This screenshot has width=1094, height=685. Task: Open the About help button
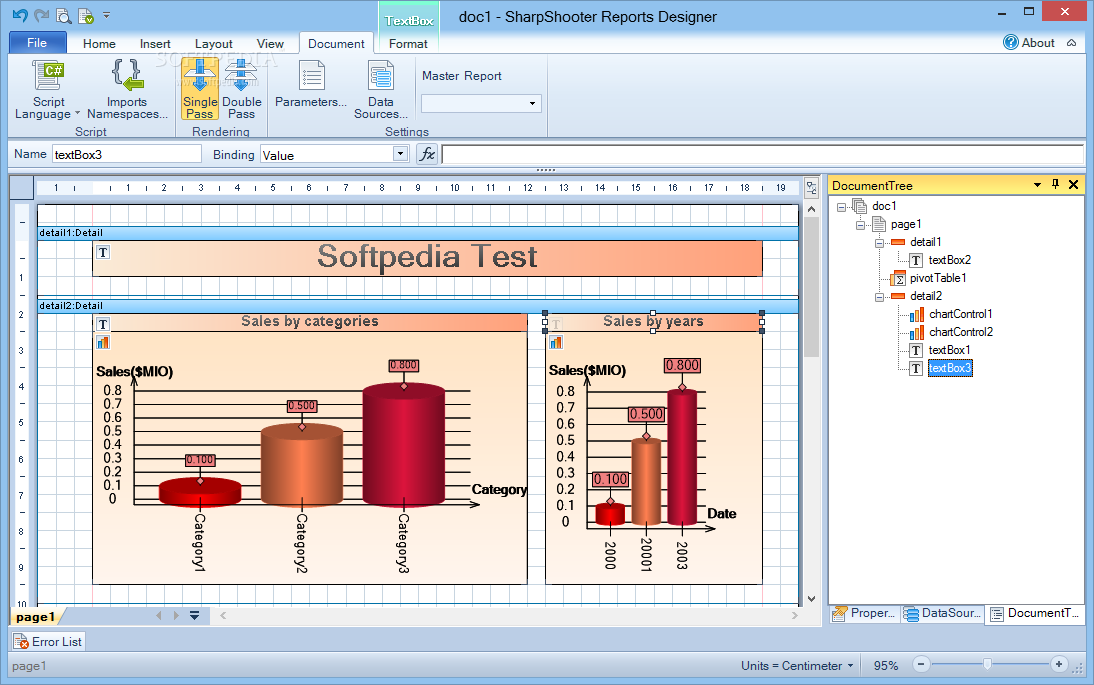coord(1029,43)
